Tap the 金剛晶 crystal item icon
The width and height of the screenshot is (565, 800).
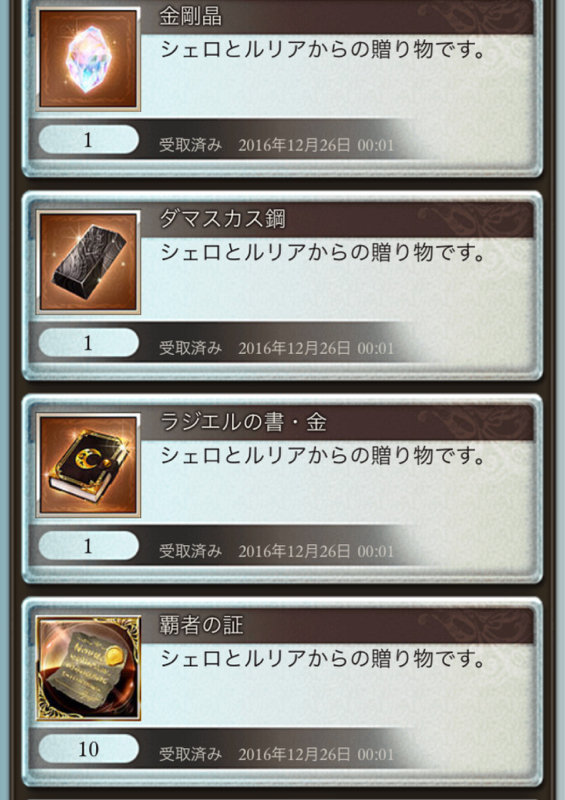tap(88, 58)
